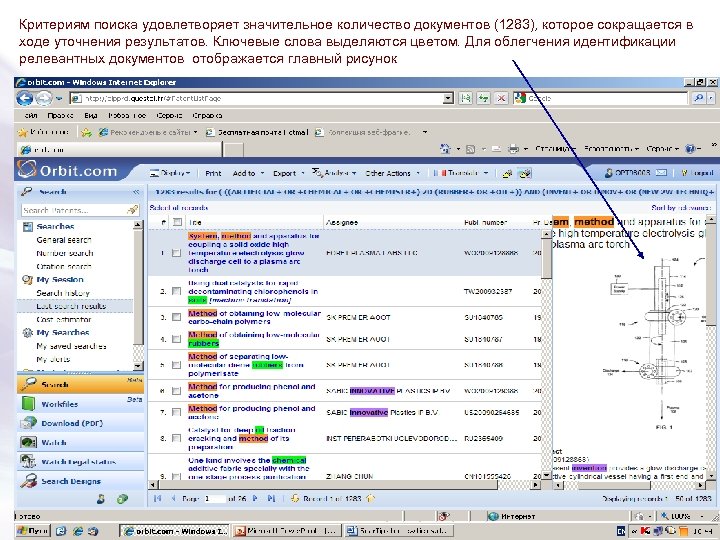Open My saved searches in sidebar
Viewport: 720px width, 540px height.
click(x=71, y=346)
